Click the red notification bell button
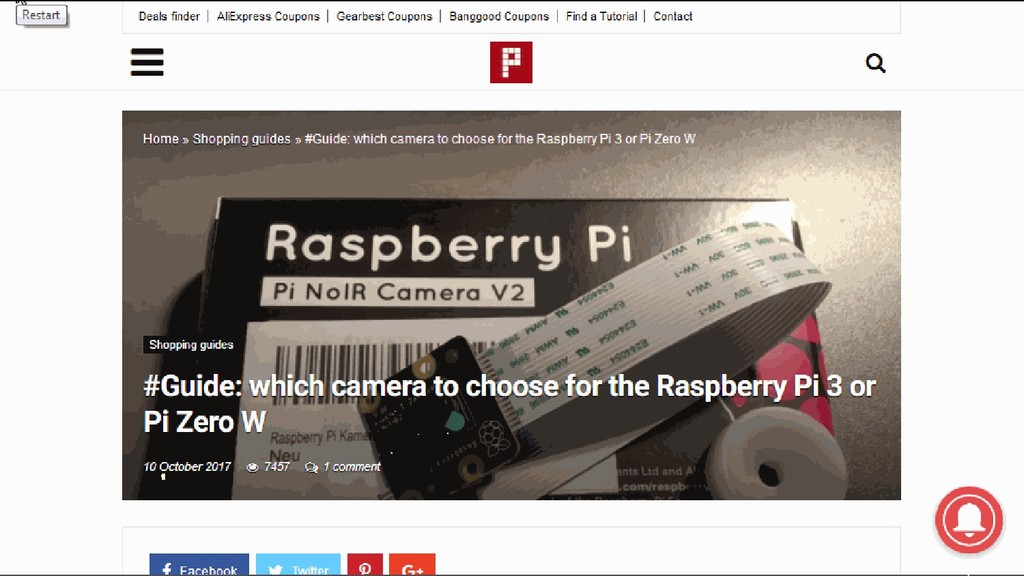 coord(968,520)
